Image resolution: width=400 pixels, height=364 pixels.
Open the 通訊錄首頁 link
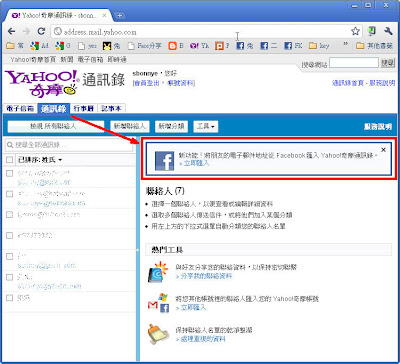click(347, 83)
